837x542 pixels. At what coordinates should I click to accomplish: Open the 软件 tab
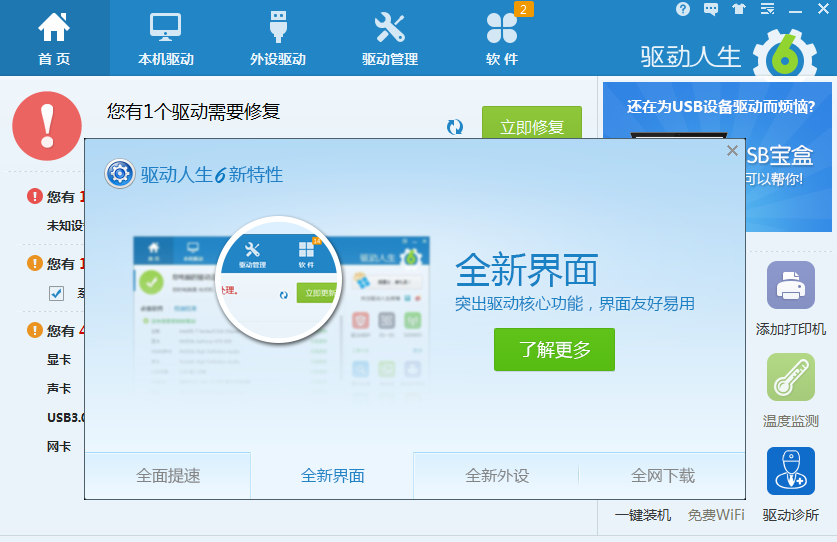tap(502, 38)
